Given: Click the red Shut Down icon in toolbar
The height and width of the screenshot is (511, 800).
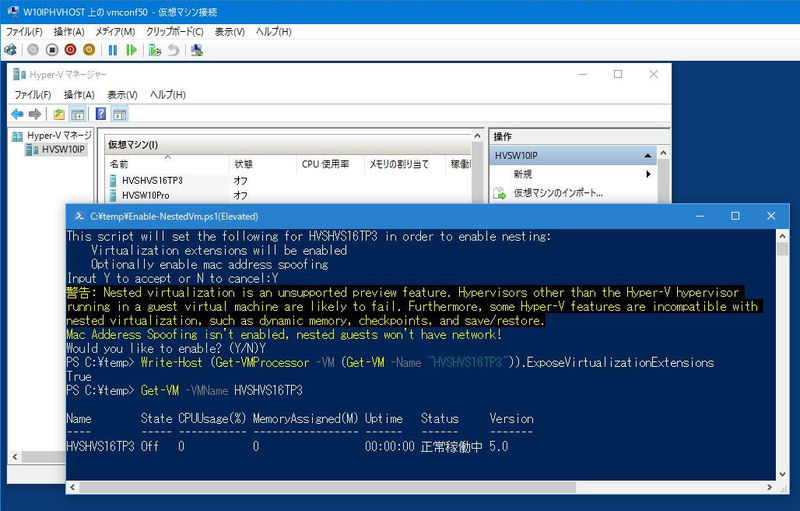Looking at the screenshot, I should (x=70, y=50).
